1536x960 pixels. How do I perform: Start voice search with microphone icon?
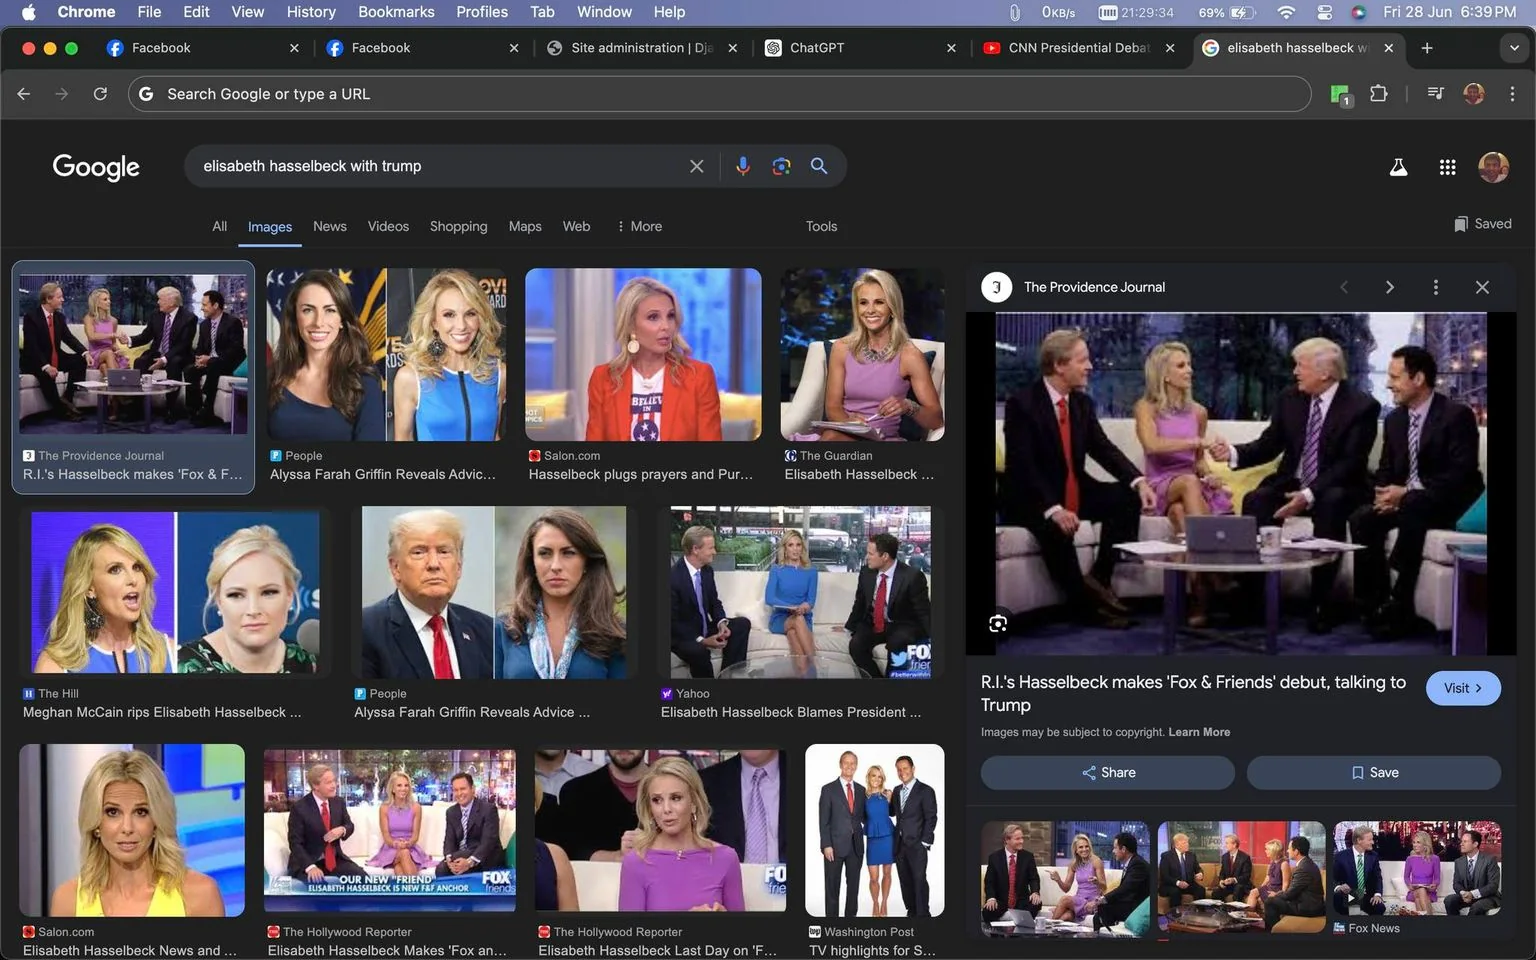[x=742, y=166]
